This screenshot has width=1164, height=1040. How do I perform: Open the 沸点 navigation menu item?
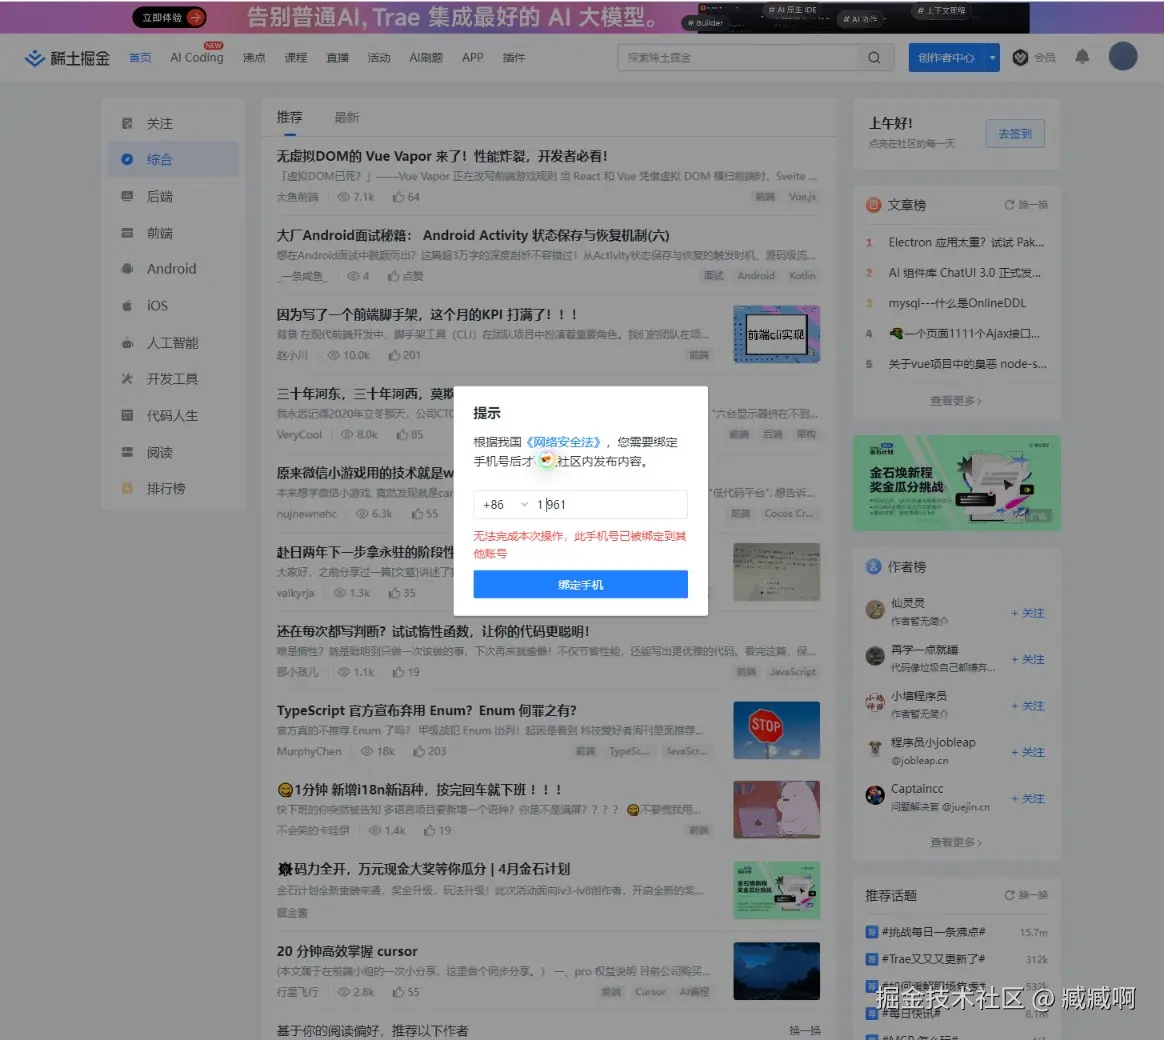pos(253,57)
